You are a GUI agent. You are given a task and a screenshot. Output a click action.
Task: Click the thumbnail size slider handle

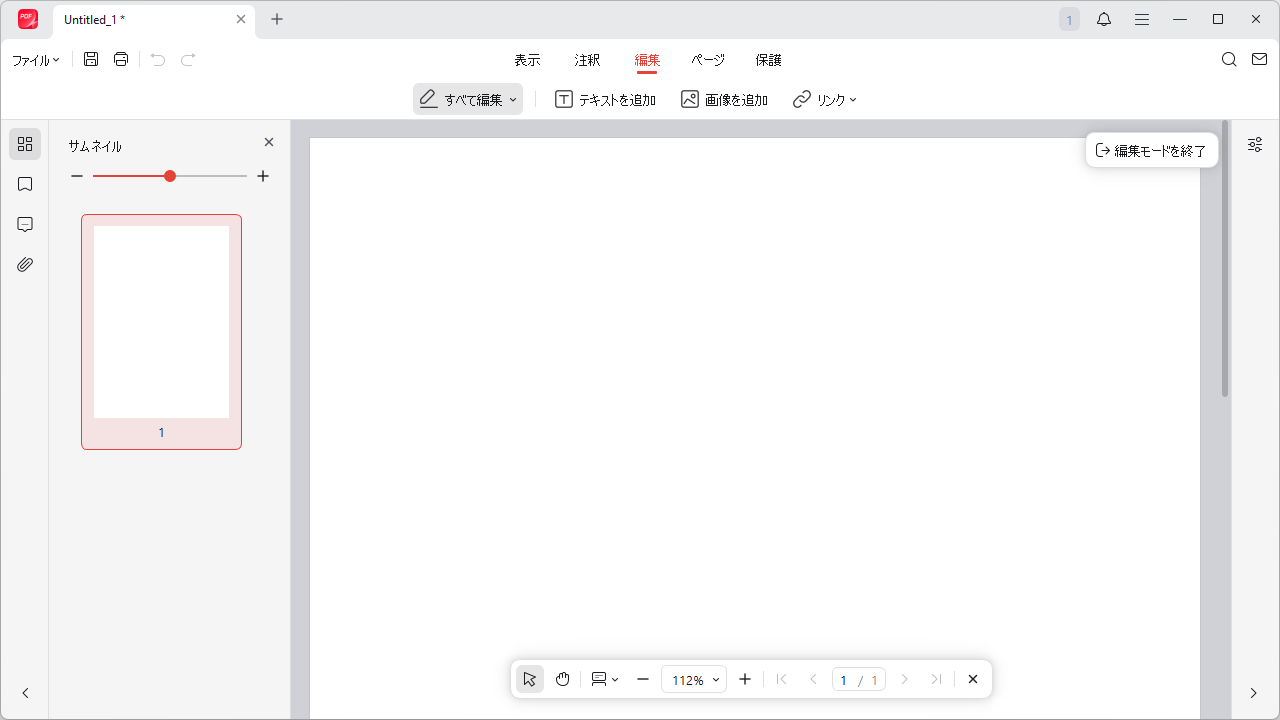[x=170, y=176]
